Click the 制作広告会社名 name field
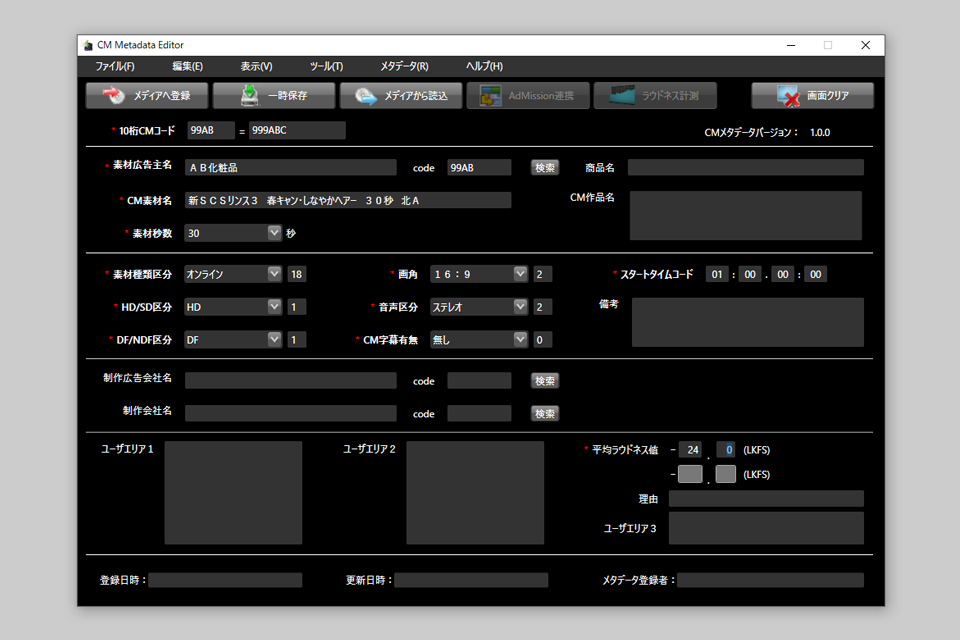Image resolution: width=960 pixels, height=640 pixels. click(290, 381)
